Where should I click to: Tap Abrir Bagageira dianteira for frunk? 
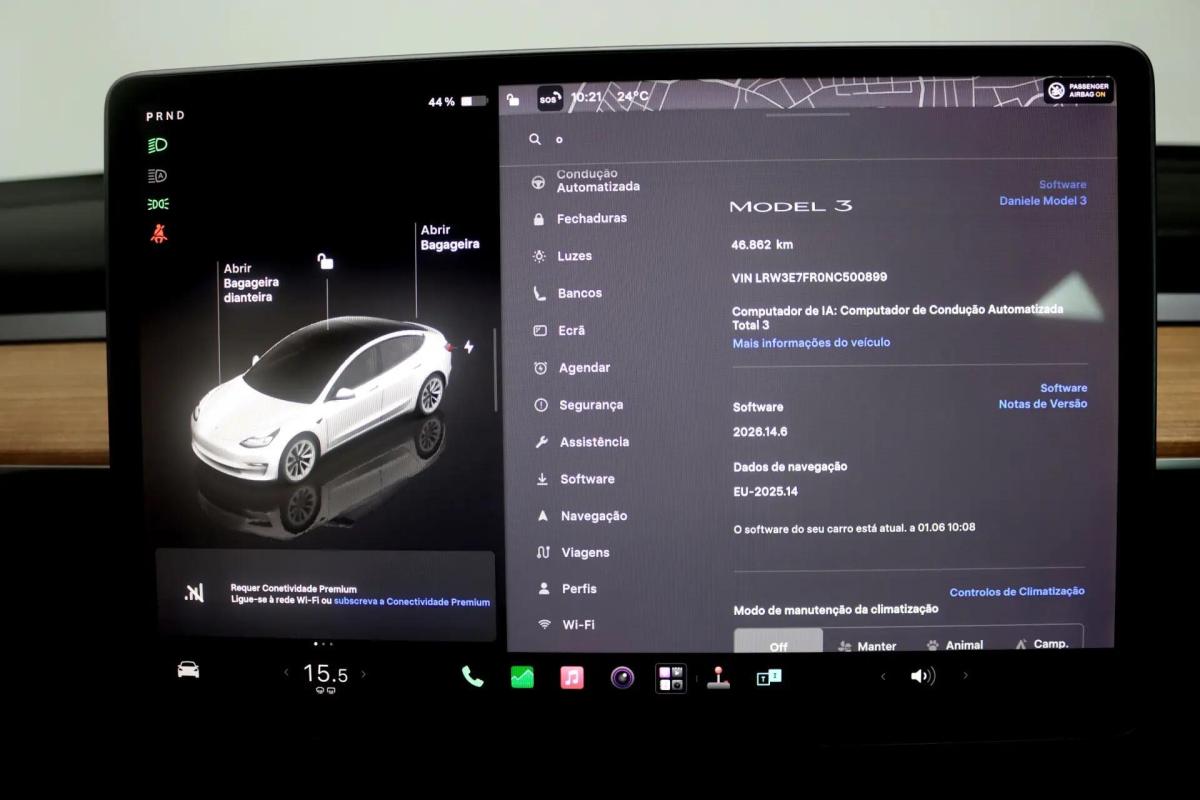pyautogui.click(x=251, y=283)
